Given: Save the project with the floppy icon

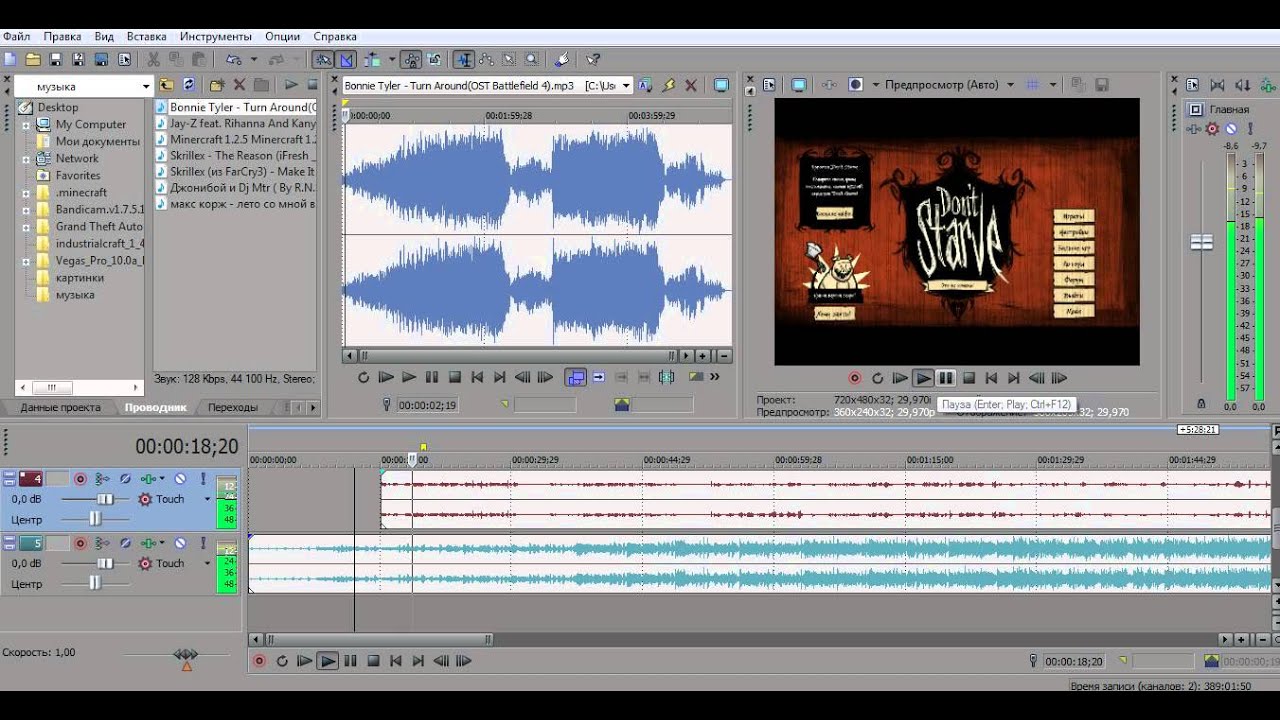Looking at the screenshot, I should point(56,59).
